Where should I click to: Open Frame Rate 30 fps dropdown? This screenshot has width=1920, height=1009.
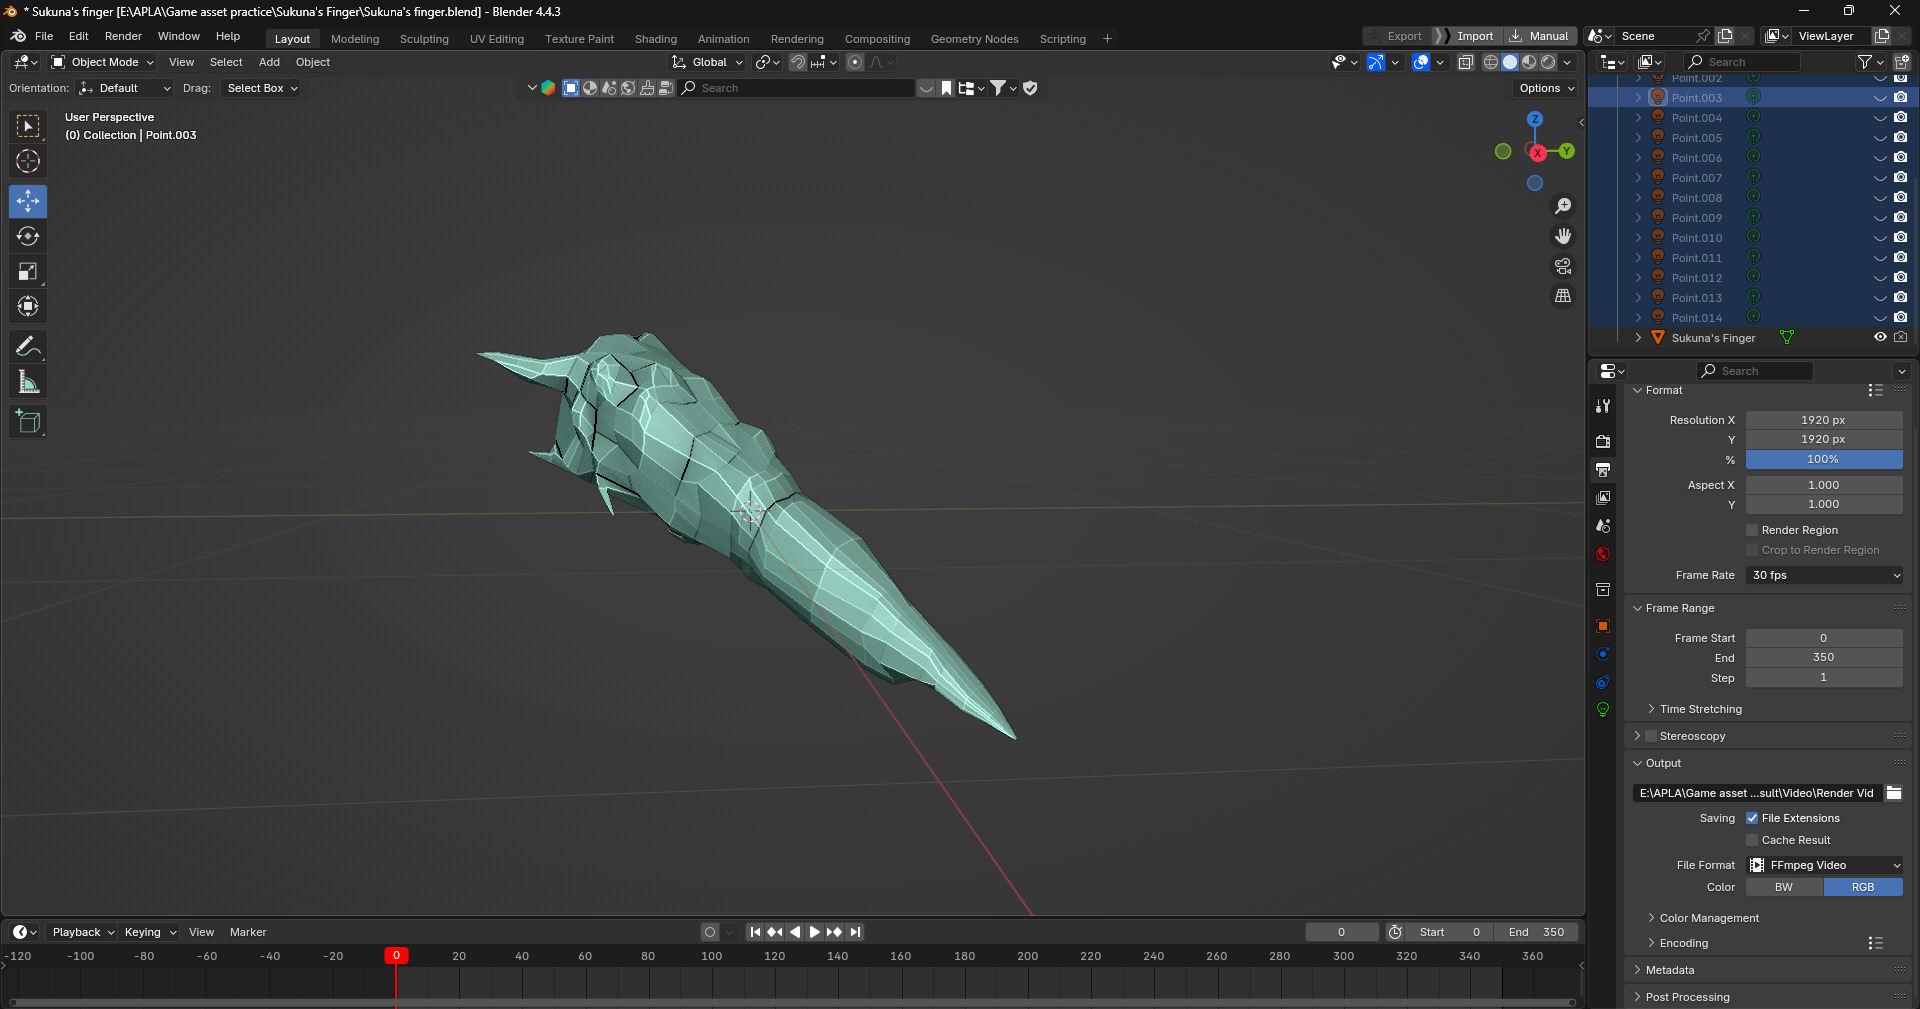pyautogui.click(x=1825, y=575)
